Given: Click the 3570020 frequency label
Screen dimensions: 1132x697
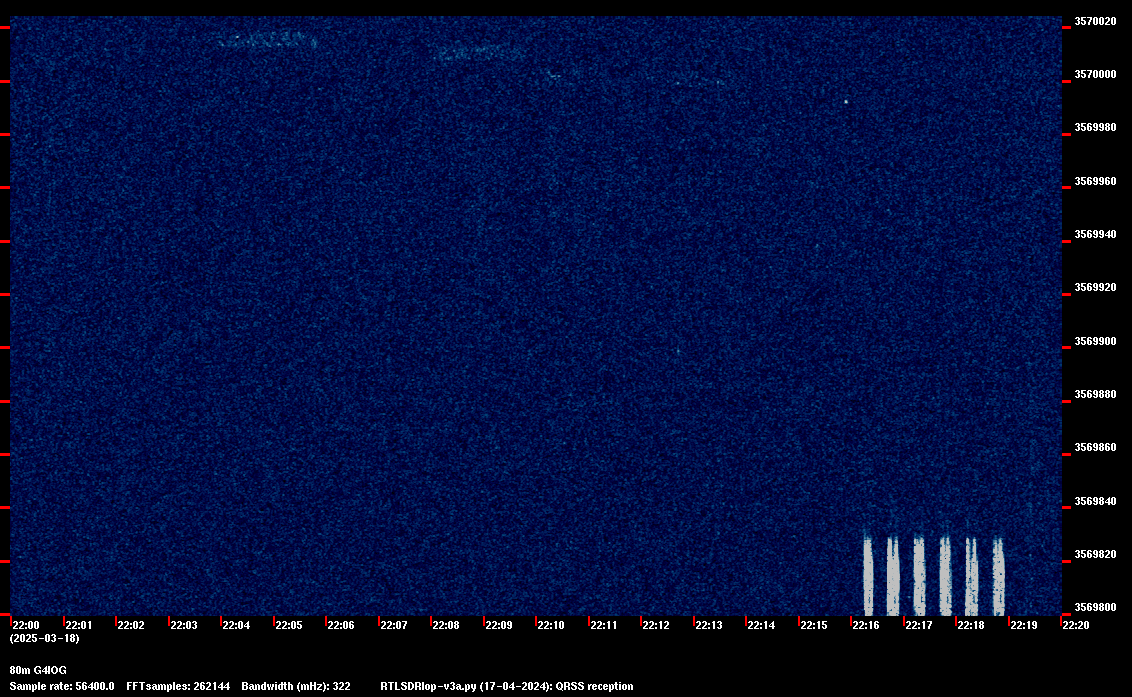Looking at the screenshot, I should click(1095, 22).
